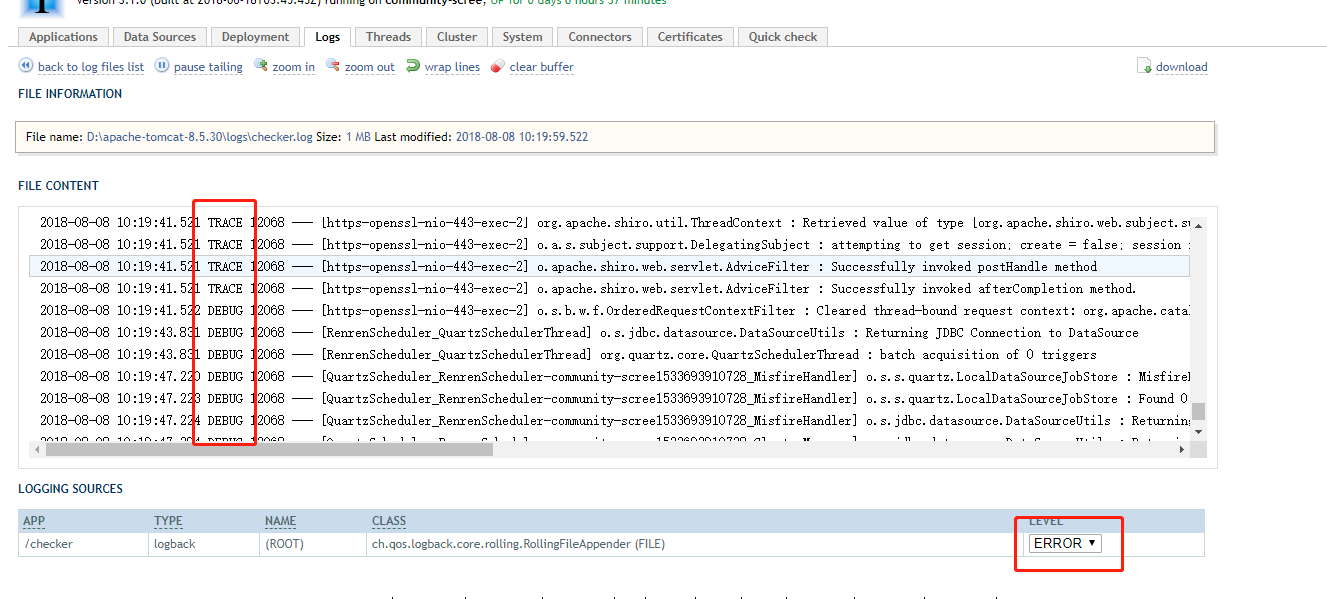Click the back to log files list icon

point(26,66)
